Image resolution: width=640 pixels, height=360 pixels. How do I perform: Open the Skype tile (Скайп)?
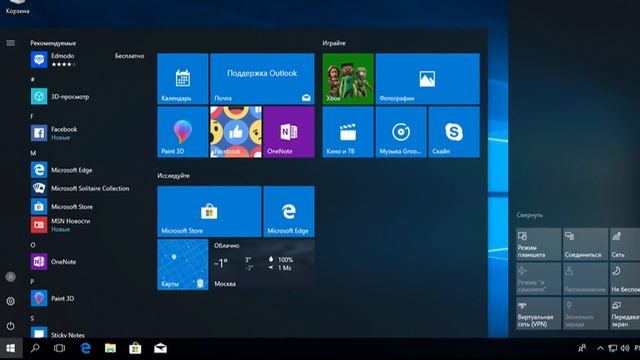point(454,132)
